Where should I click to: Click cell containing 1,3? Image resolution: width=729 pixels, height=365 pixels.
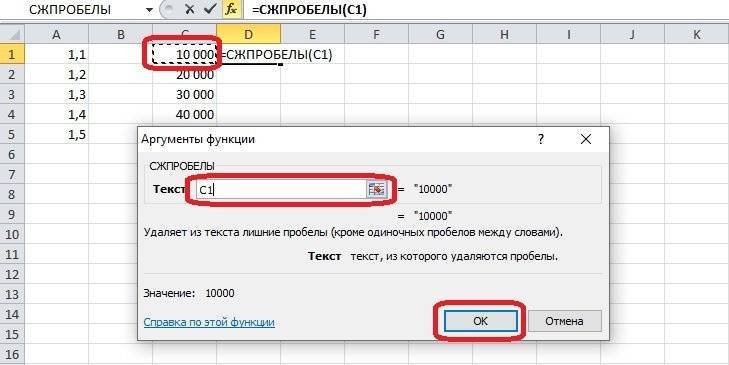point(56,95)
